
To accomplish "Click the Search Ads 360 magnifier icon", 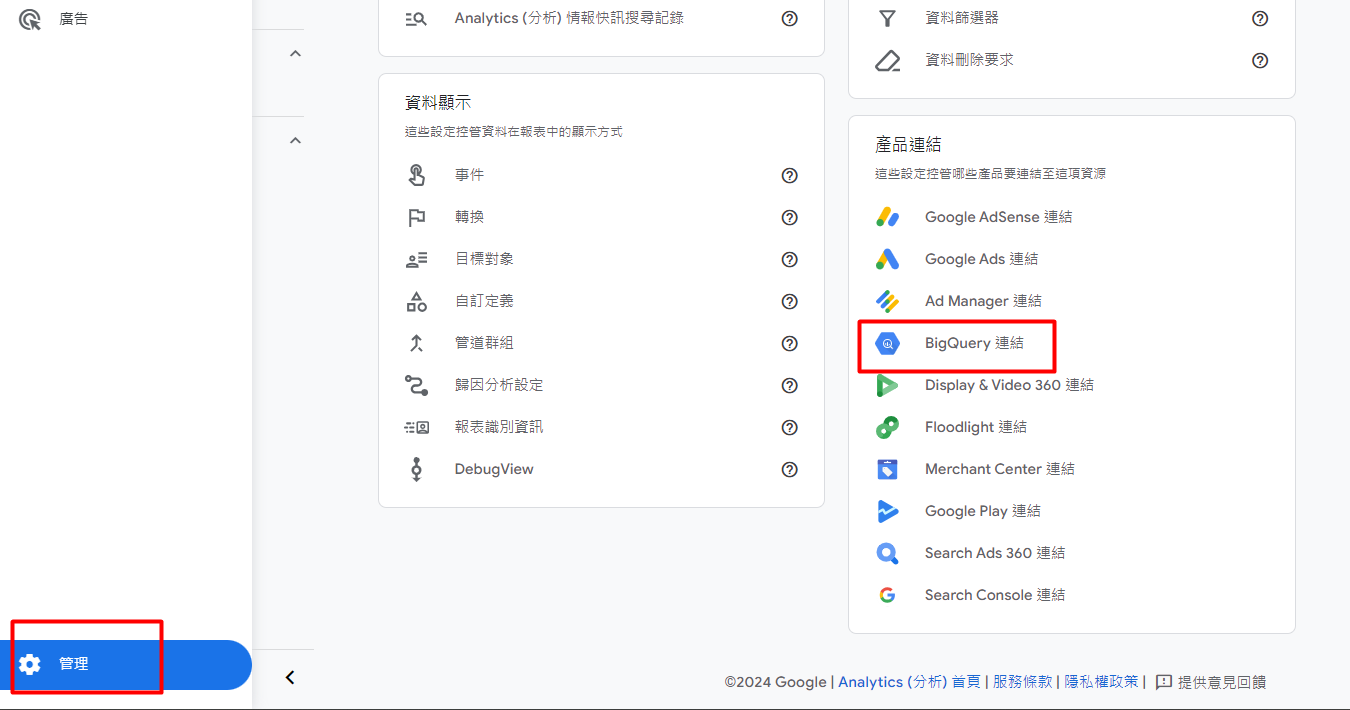I will pyautogui.click(x=887, y=553).
